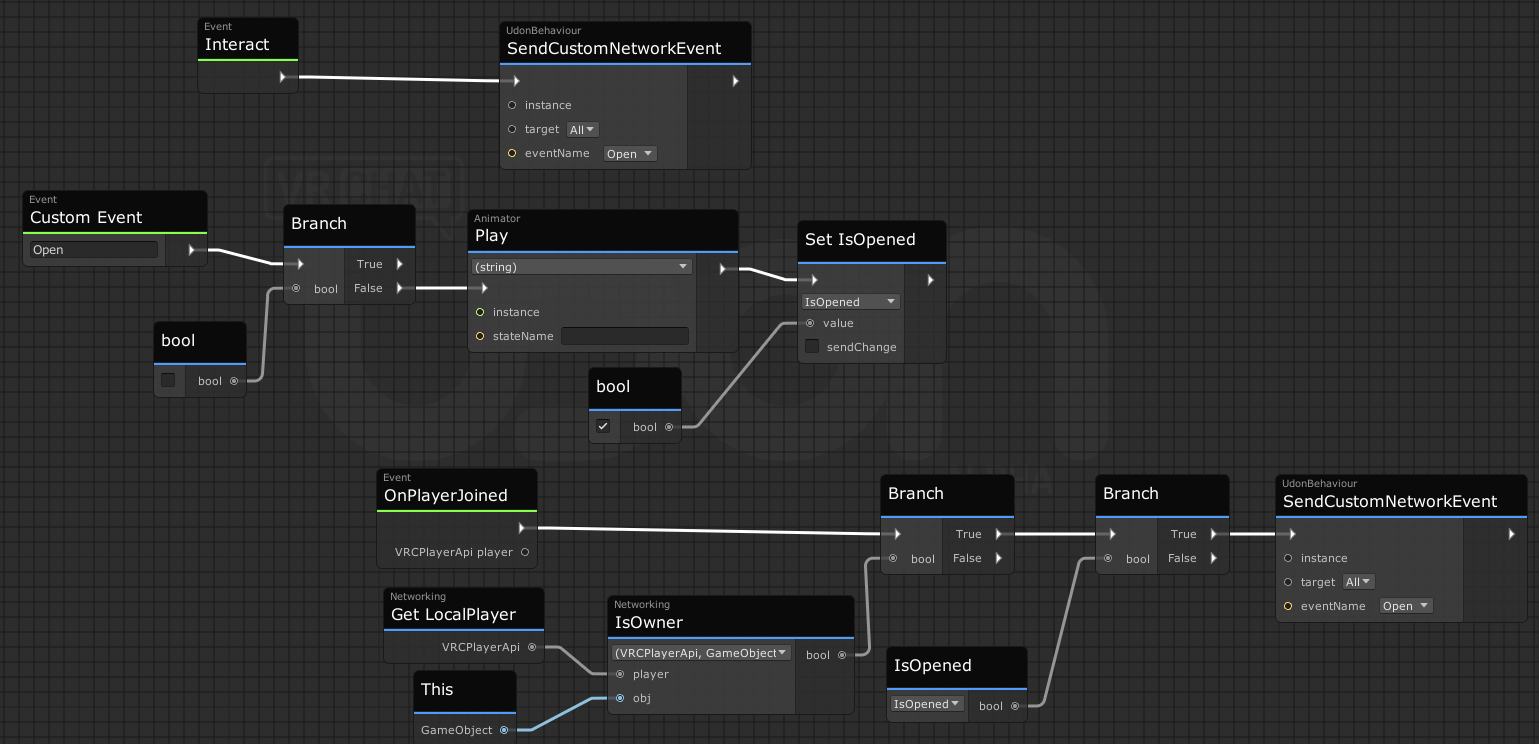This screenshot has height=744, width=1539.
Task: Select the Interact node by its title
Action: tap(237, 44)
